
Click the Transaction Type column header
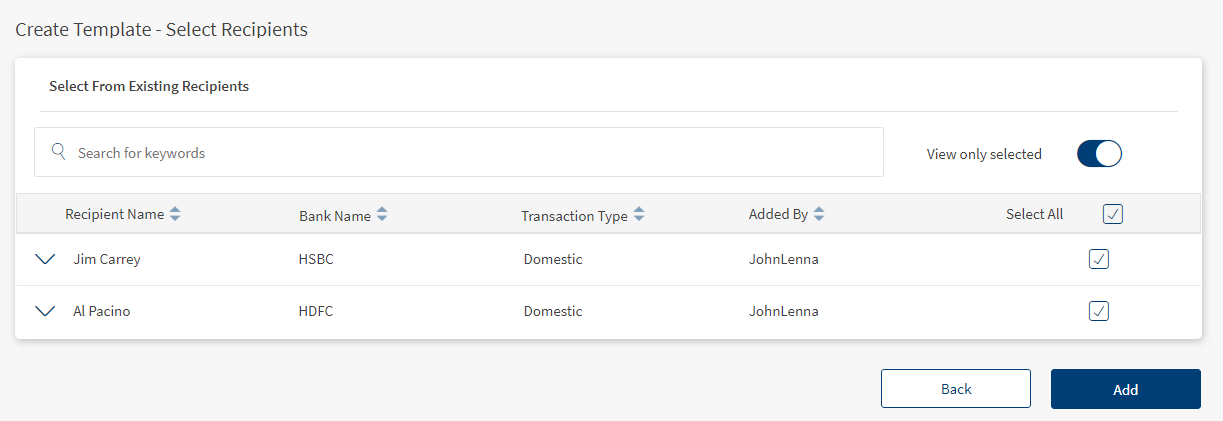574,216
